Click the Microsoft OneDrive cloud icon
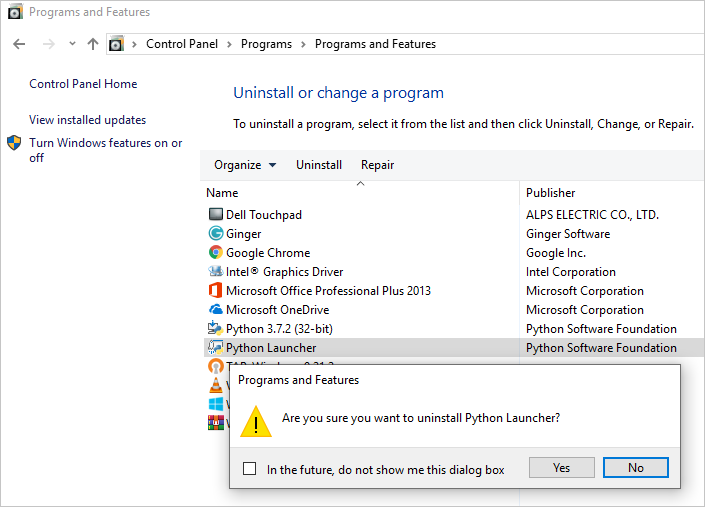 215,310
